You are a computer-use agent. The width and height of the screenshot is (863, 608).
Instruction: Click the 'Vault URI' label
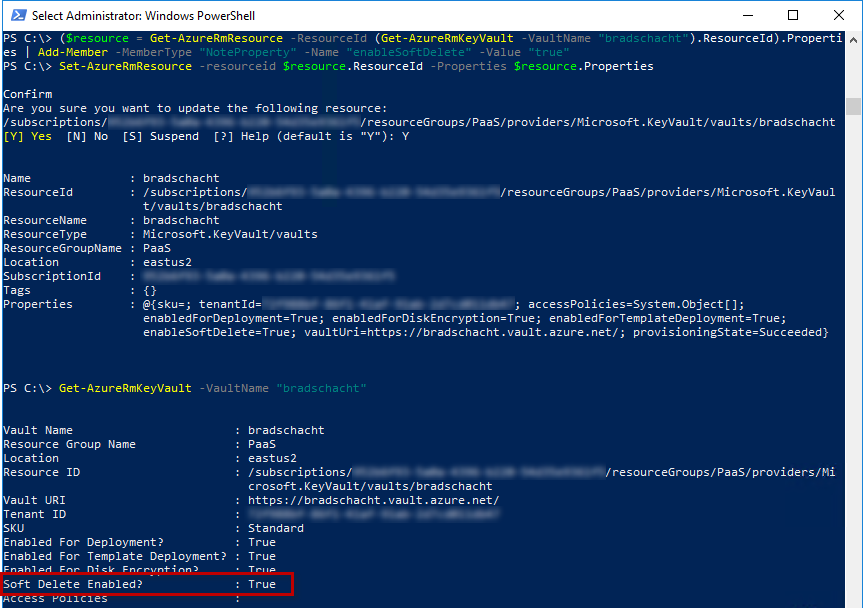point(34,500)
